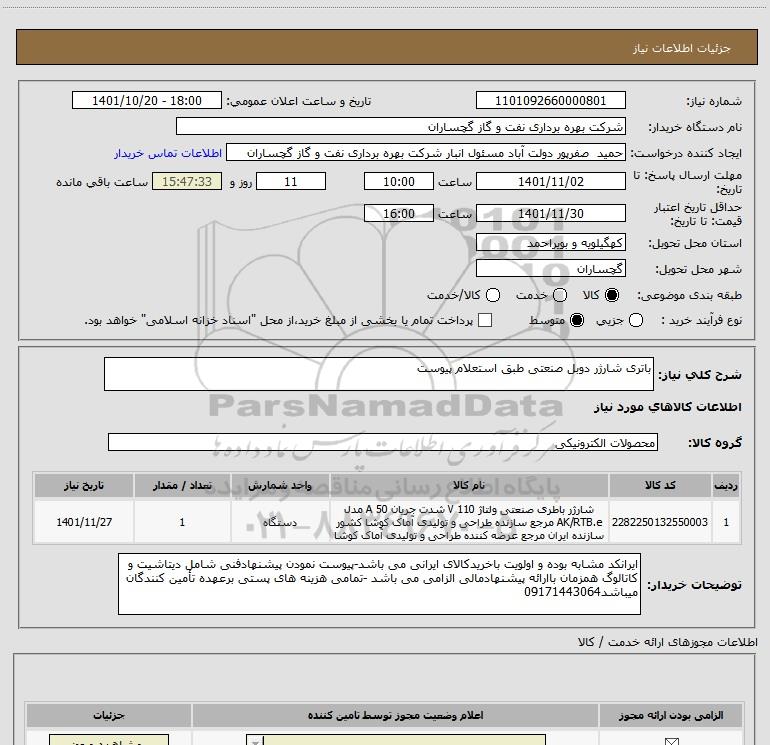Click the اطلاعات مجوزهای ارائه خدمت / کالا heading
This screenshot has height=745, width=770.
pyautogui.click(x=667, y=642)
